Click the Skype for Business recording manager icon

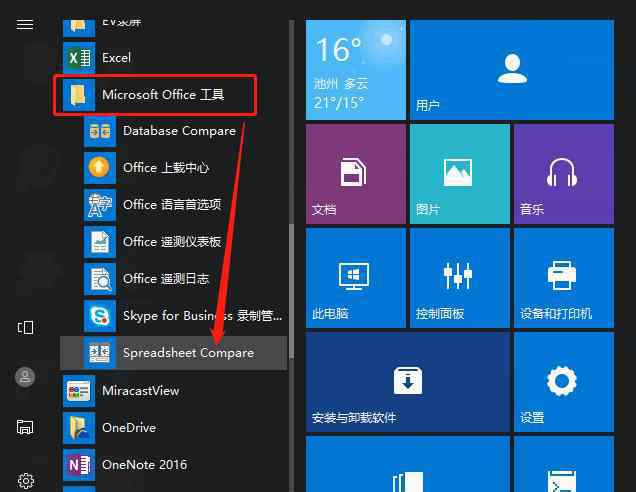pos(100,316)
